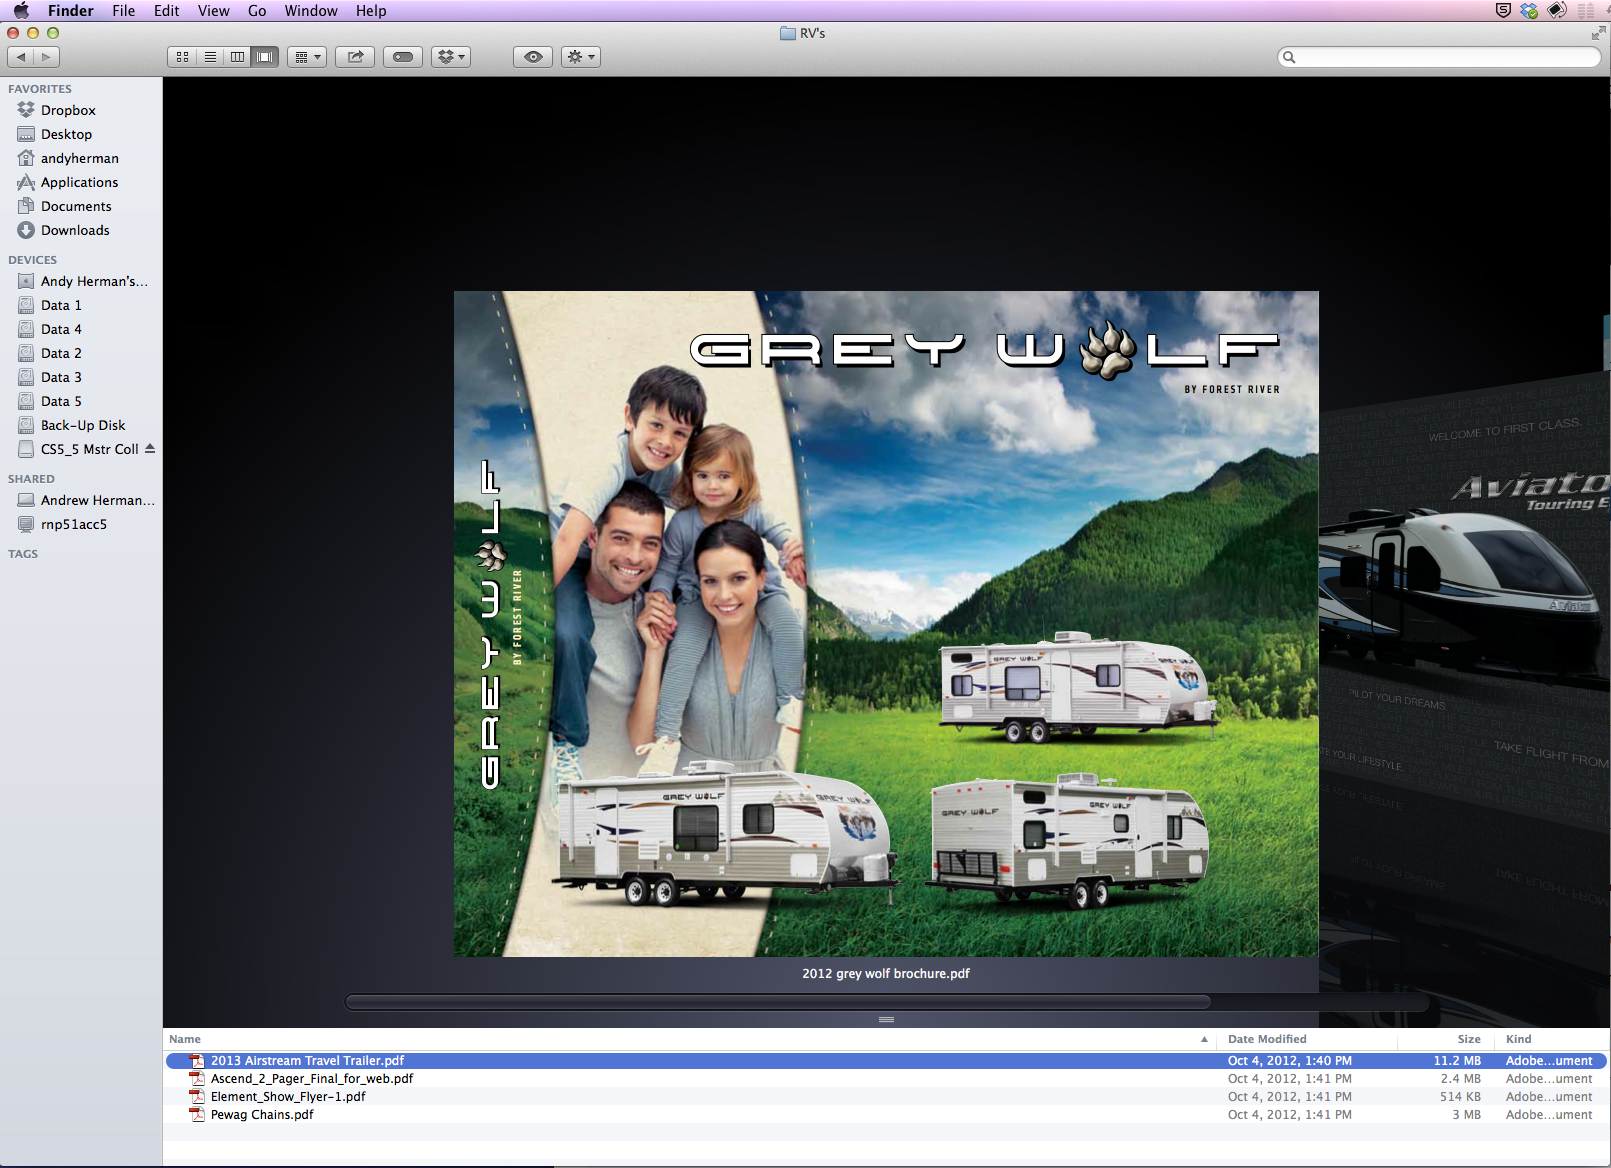Image resolution: width=1611 pixels, height=1168 pixels.
Task: Open the andyherman home folder
Action: (x=81, y=158)
